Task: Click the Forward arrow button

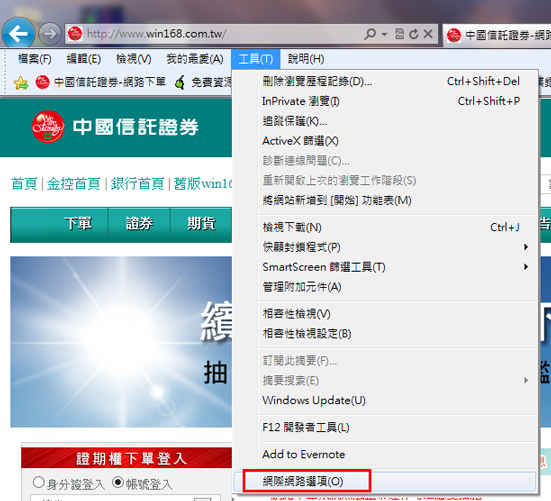Action: coord(50,34)
